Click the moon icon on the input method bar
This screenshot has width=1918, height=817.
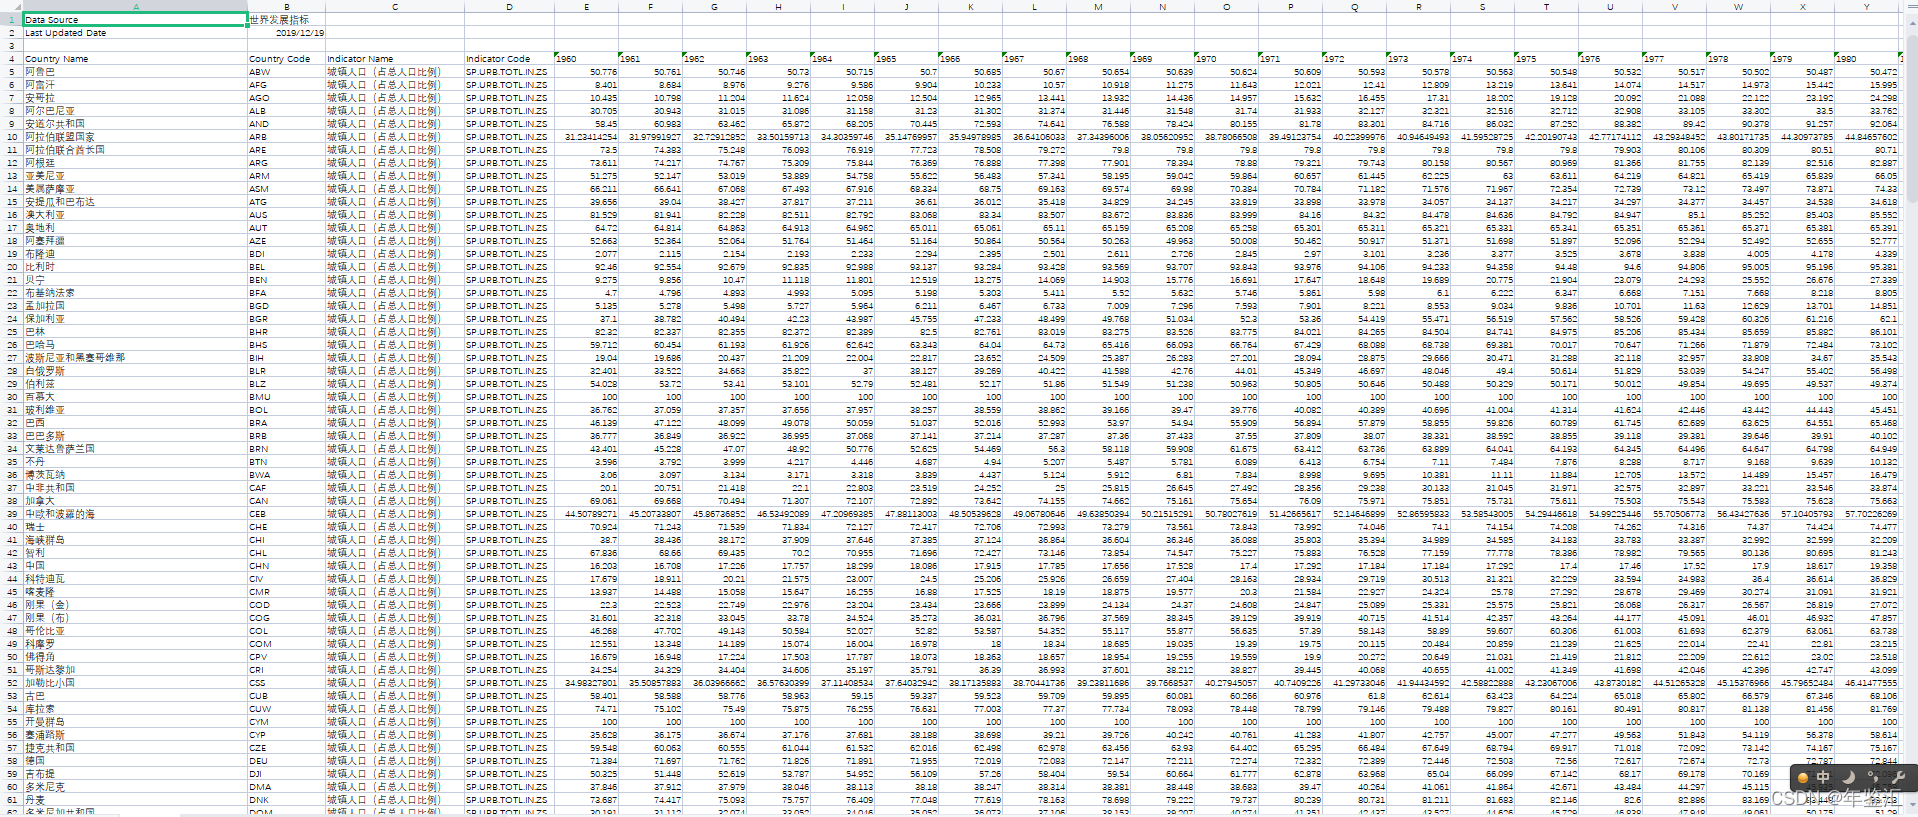coord(1849,777)
